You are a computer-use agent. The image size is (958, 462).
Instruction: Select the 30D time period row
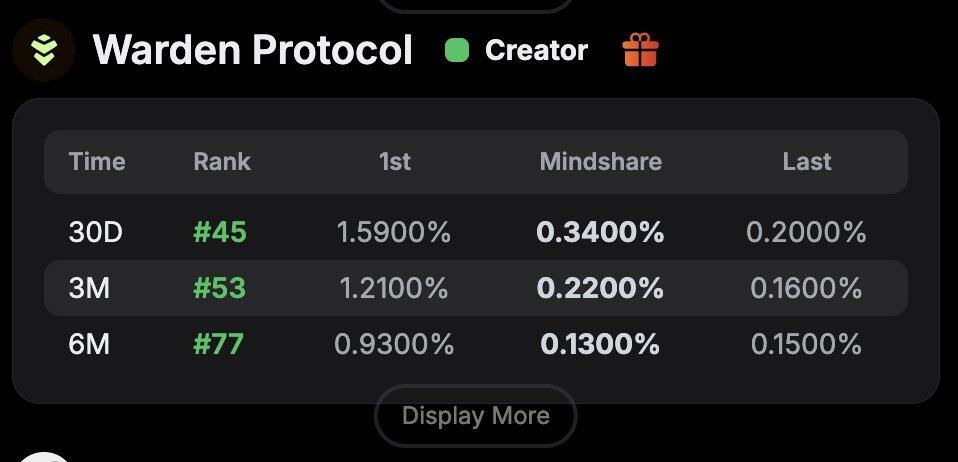95,233
